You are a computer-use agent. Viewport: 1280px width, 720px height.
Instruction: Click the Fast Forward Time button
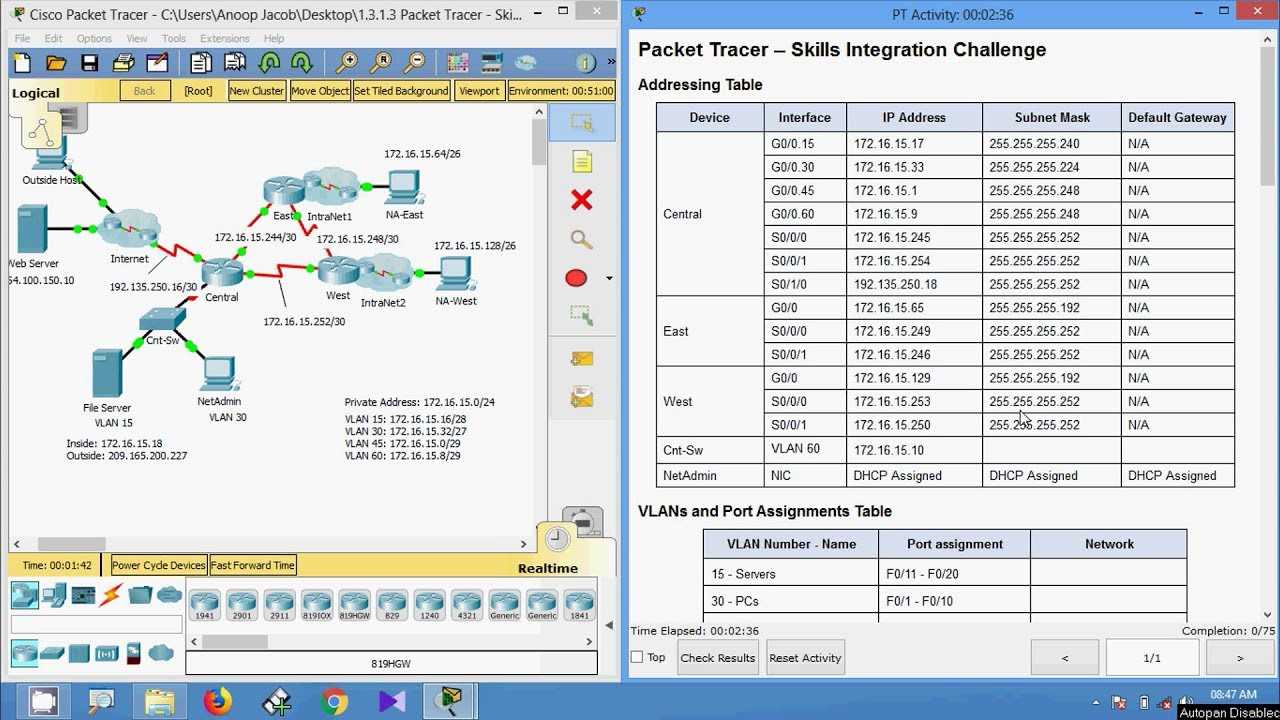pos(253,565)
